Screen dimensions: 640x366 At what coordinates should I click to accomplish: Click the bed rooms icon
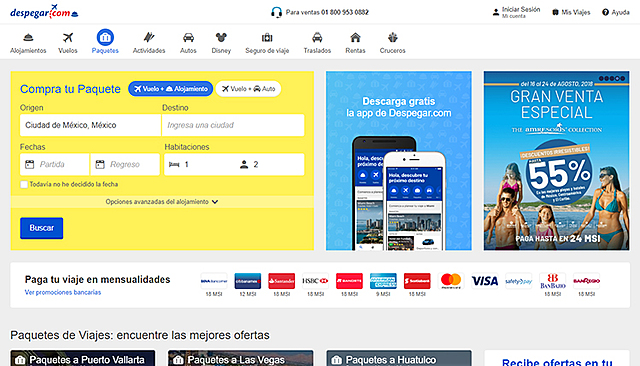click(x=174, y=164)
